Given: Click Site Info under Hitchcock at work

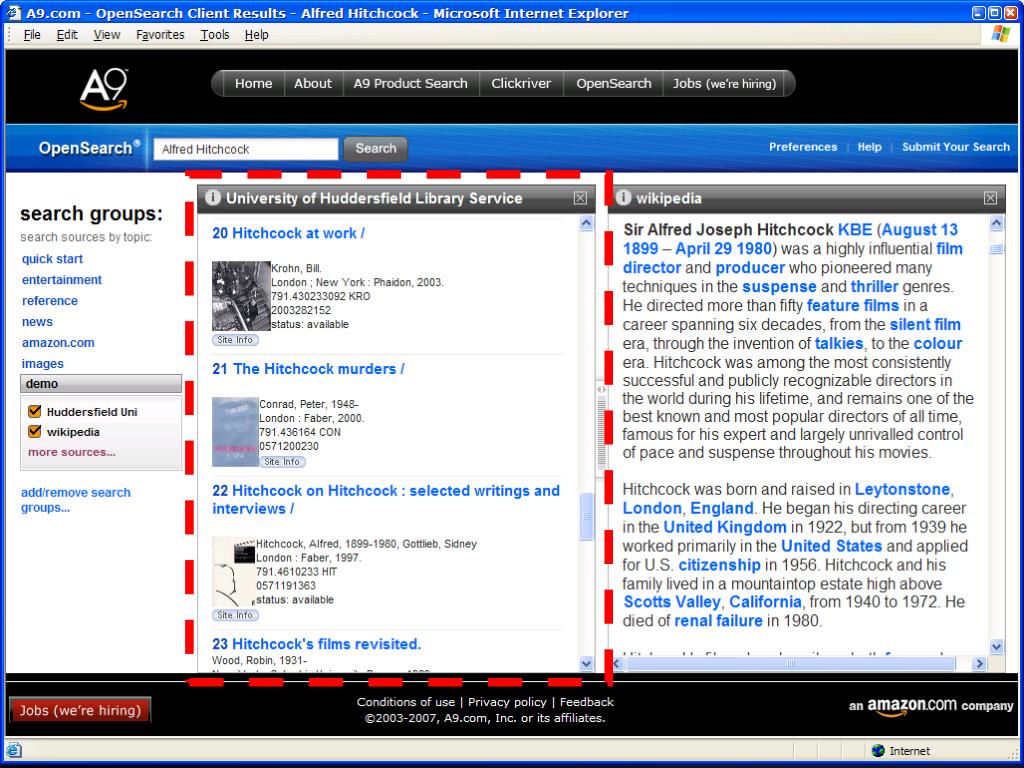Looking at the screenshot, I should (235, 340).
